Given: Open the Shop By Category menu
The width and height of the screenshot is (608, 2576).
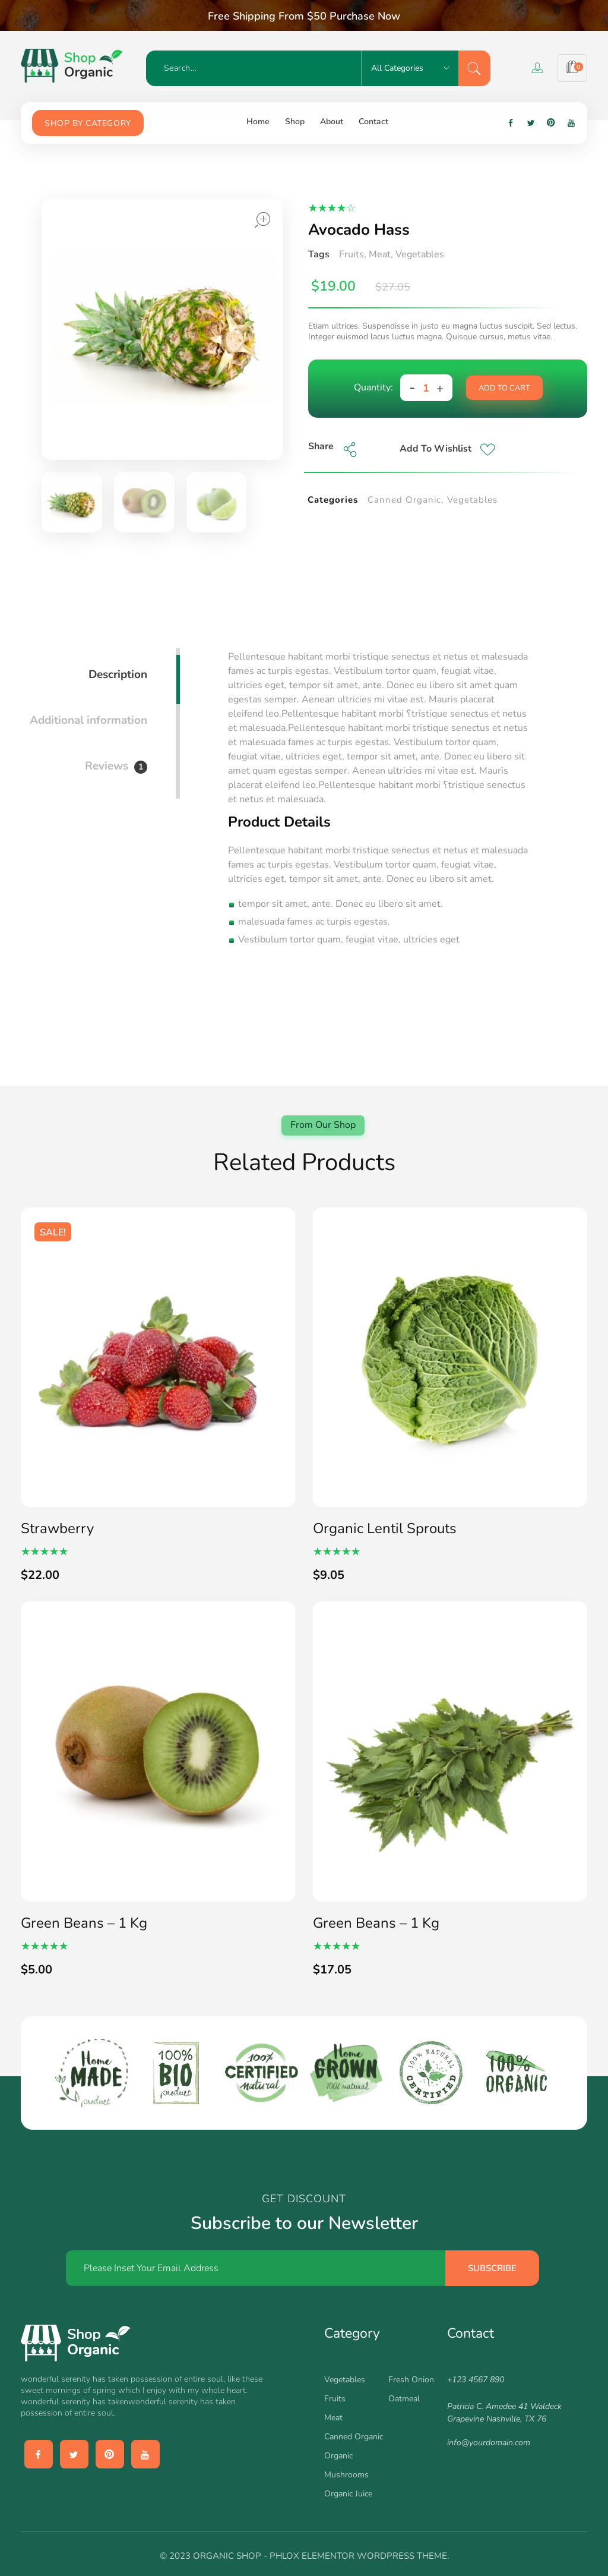Looking at the screenshot, I should (88, 123).
